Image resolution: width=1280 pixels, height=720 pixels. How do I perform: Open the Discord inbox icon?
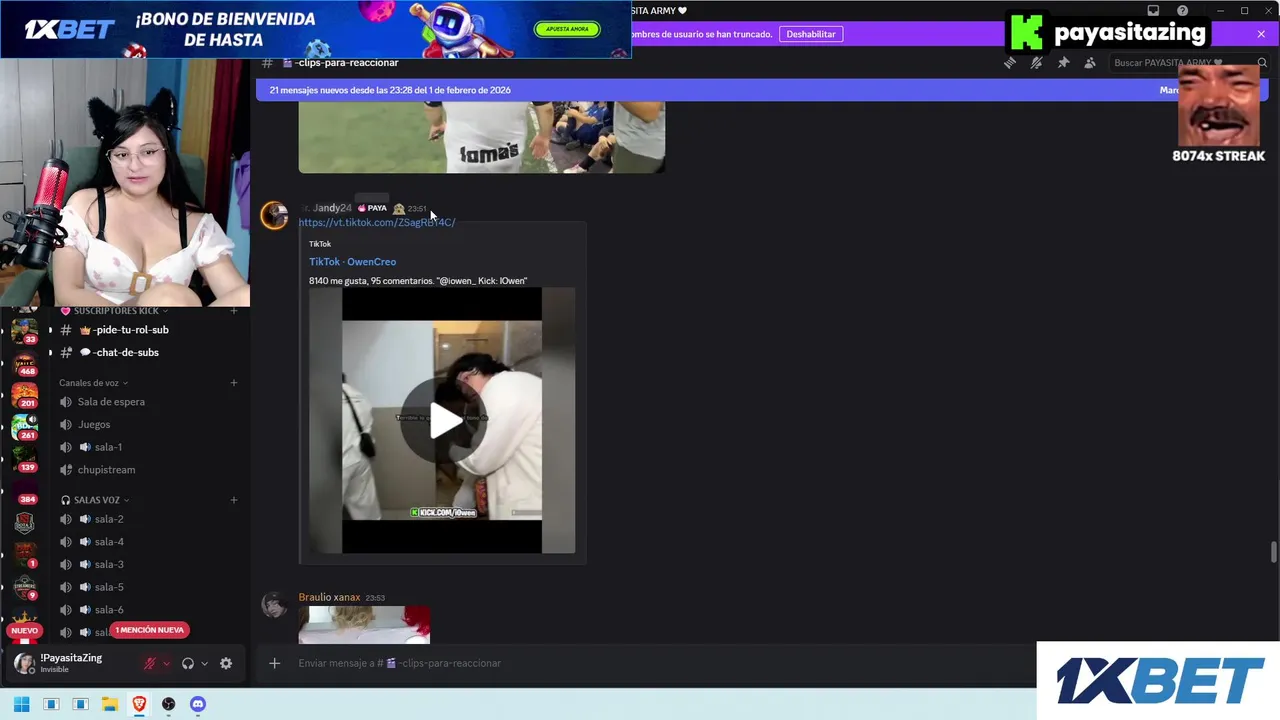point(1153,11)
